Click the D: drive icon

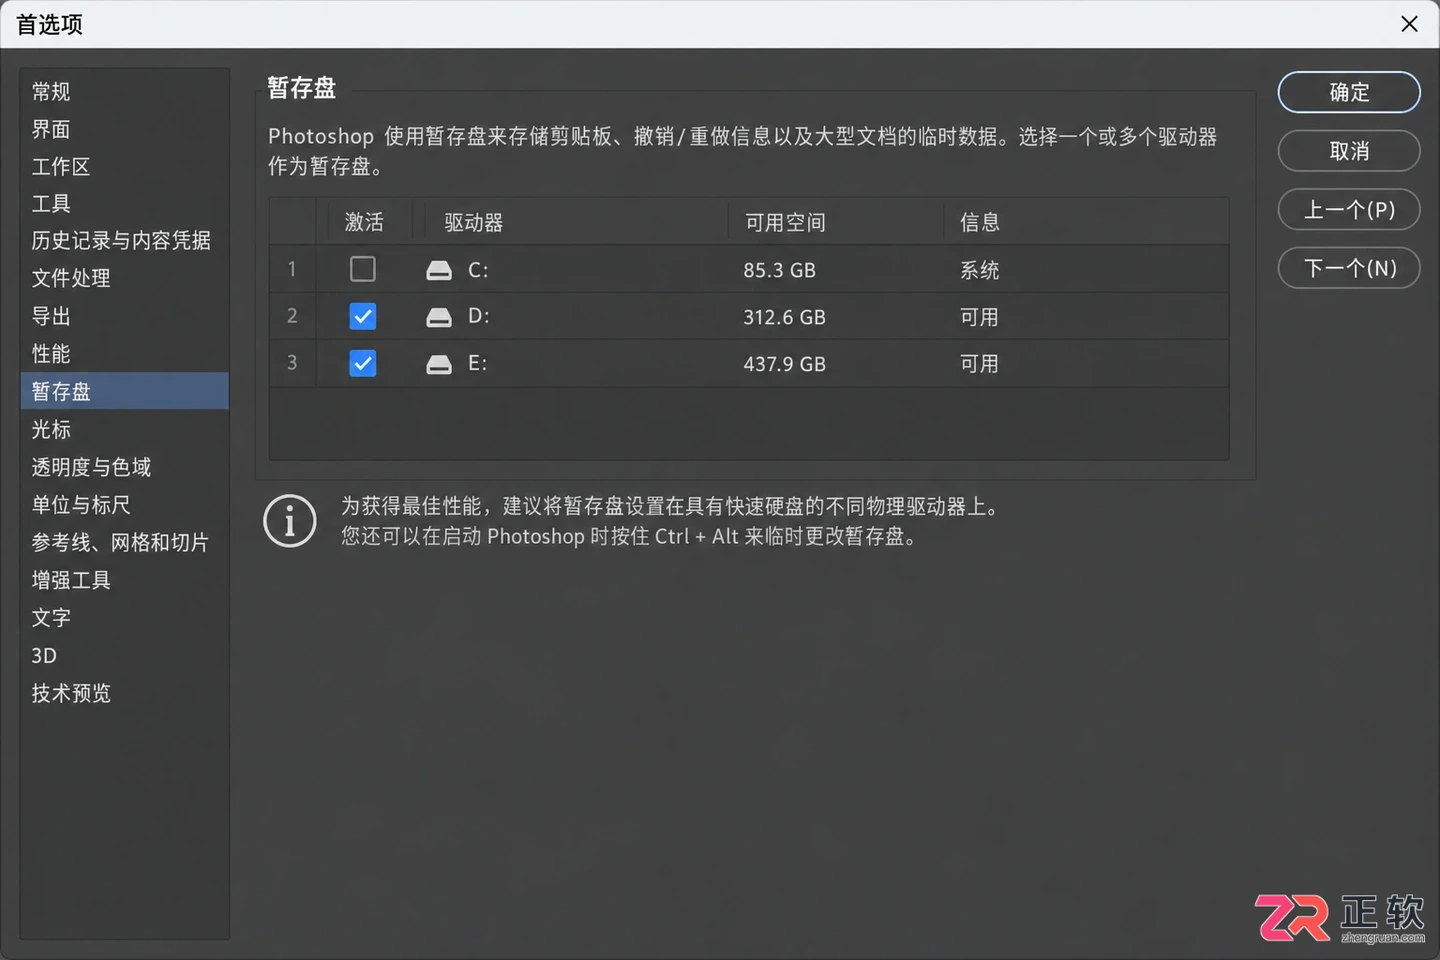439,317
